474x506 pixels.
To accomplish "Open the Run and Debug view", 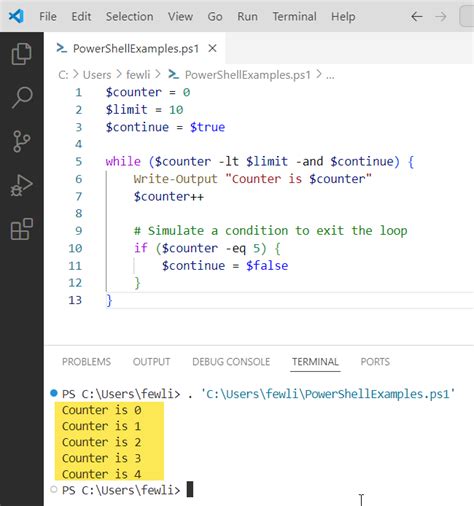I will (x=22, y=185).
